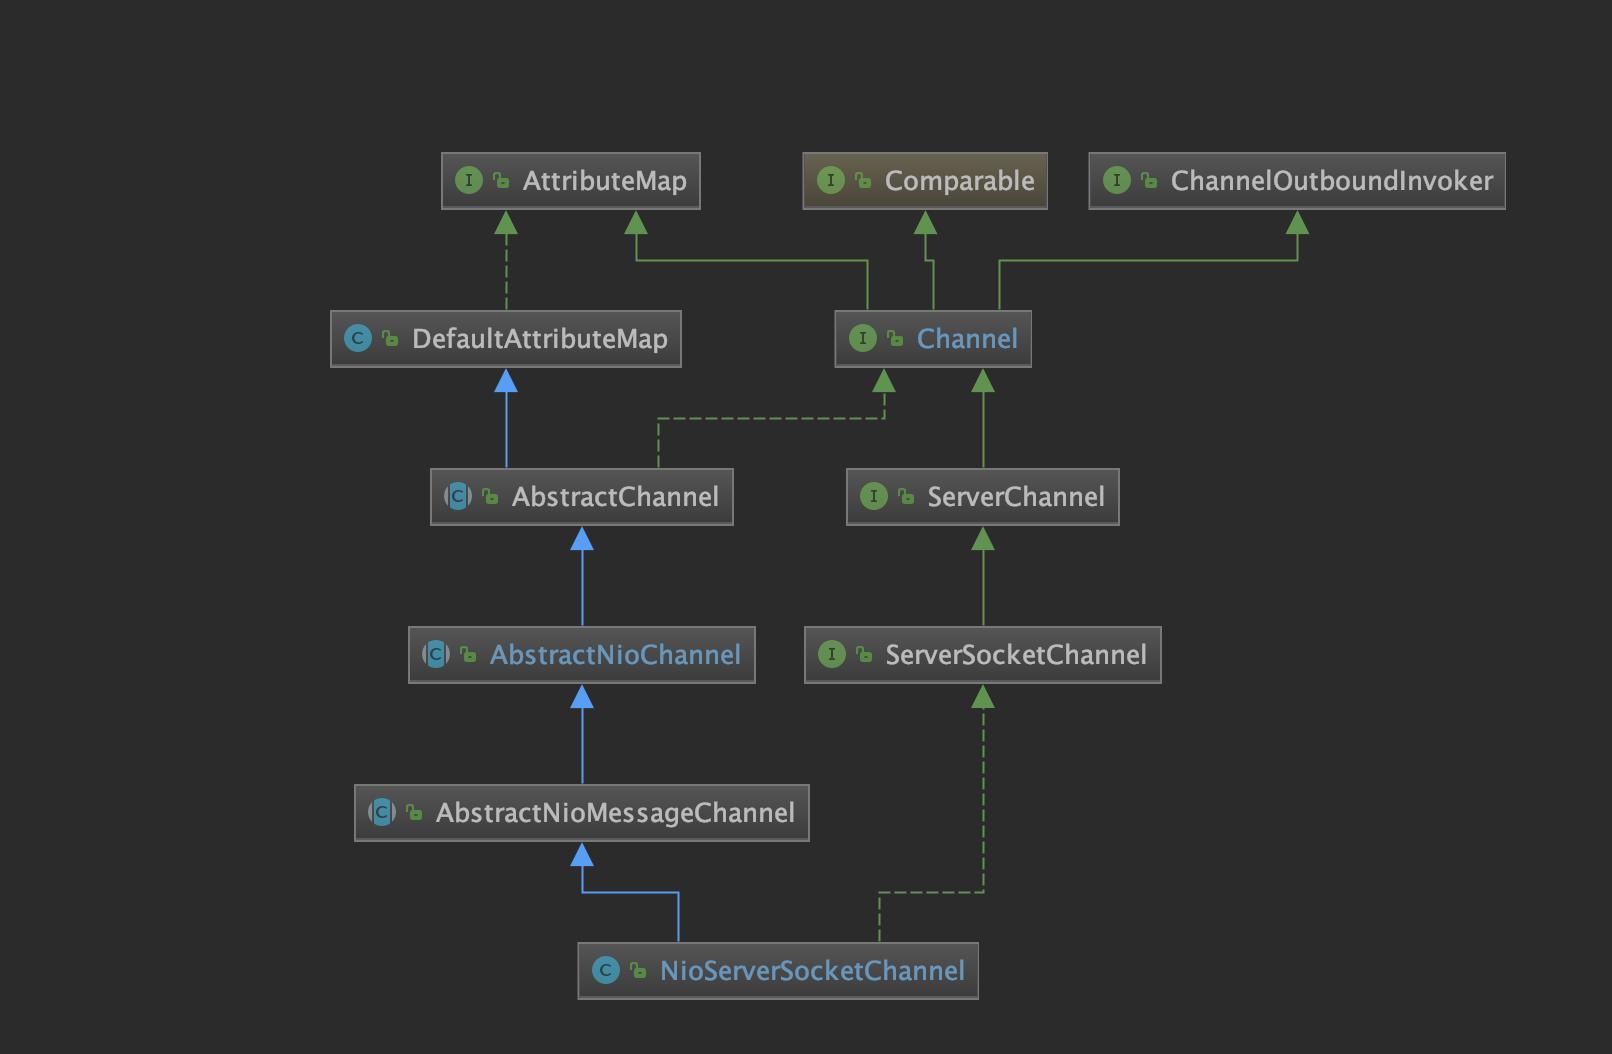The image size is (1612, 1054).
Task: Click the class icon on NioServerSocketChannel node
Action: click(606, 970)
